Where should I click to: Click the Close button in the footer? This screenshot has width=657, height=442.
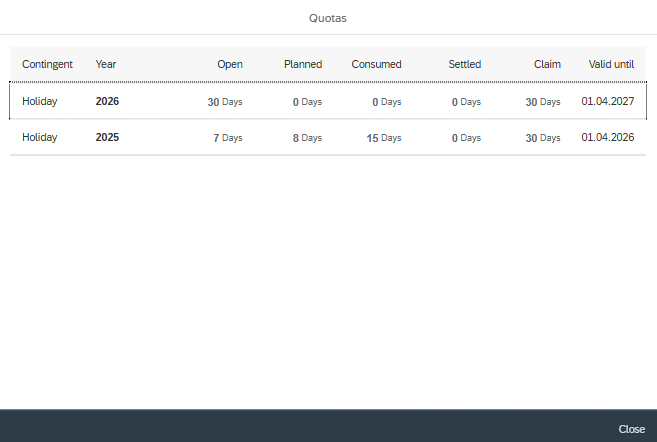(631, 429)
